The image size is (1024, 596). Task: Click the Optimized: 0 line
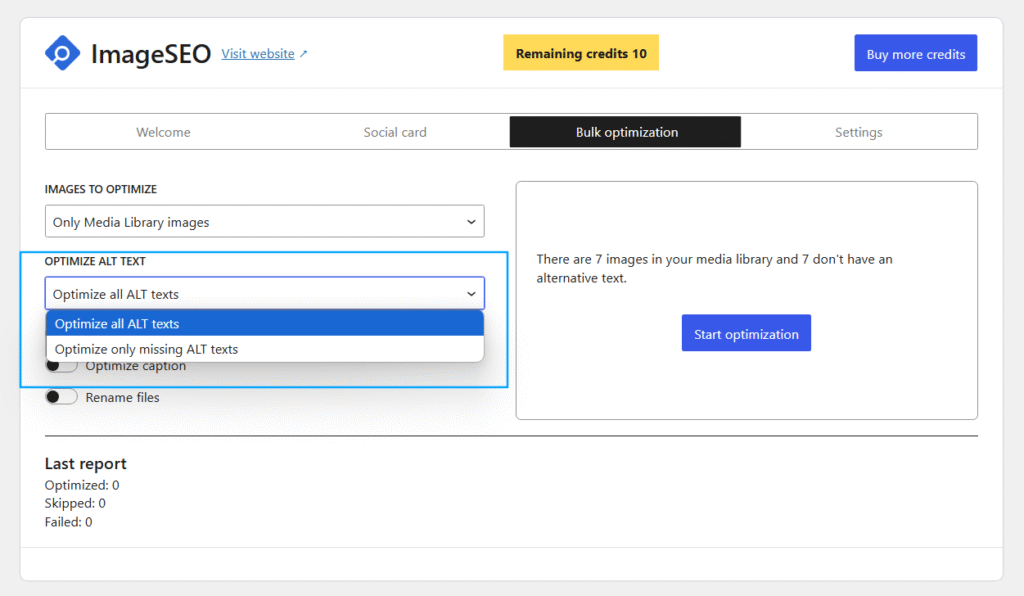[82, 485]
